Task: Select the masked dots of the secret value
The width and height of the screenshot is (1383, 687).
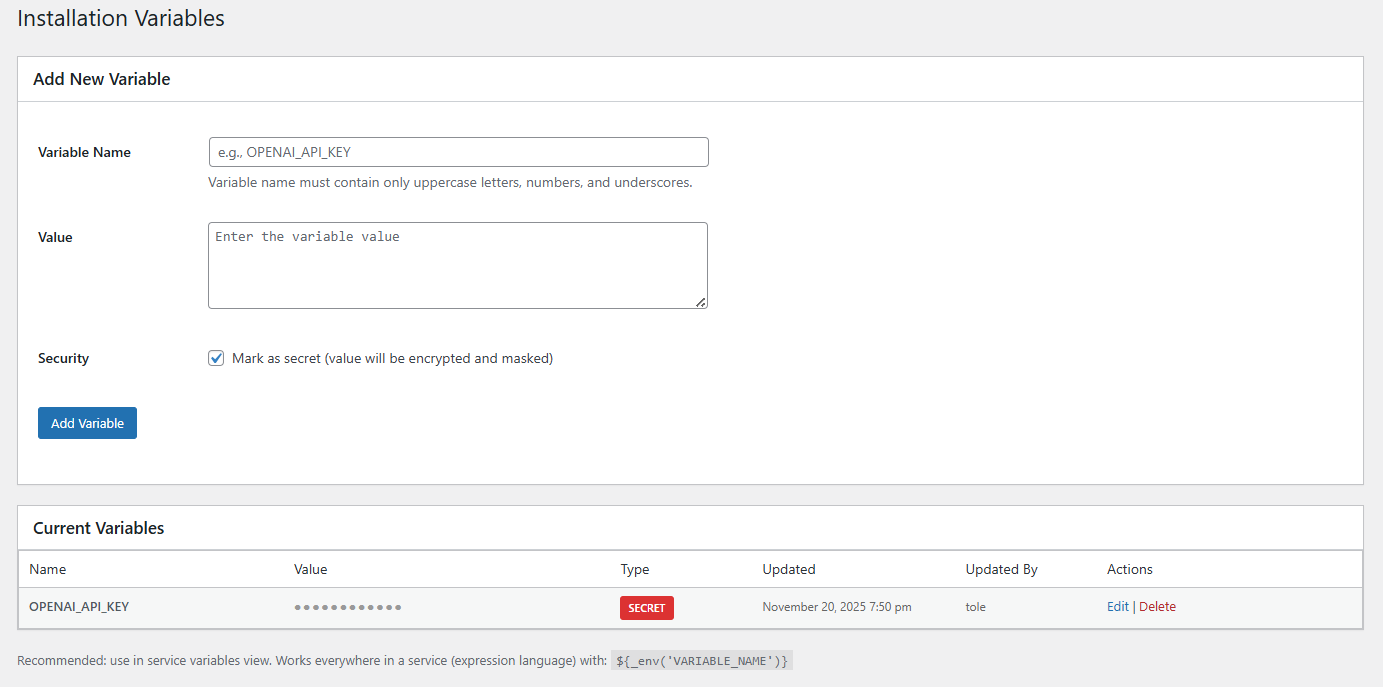Action: pos(348,606)
